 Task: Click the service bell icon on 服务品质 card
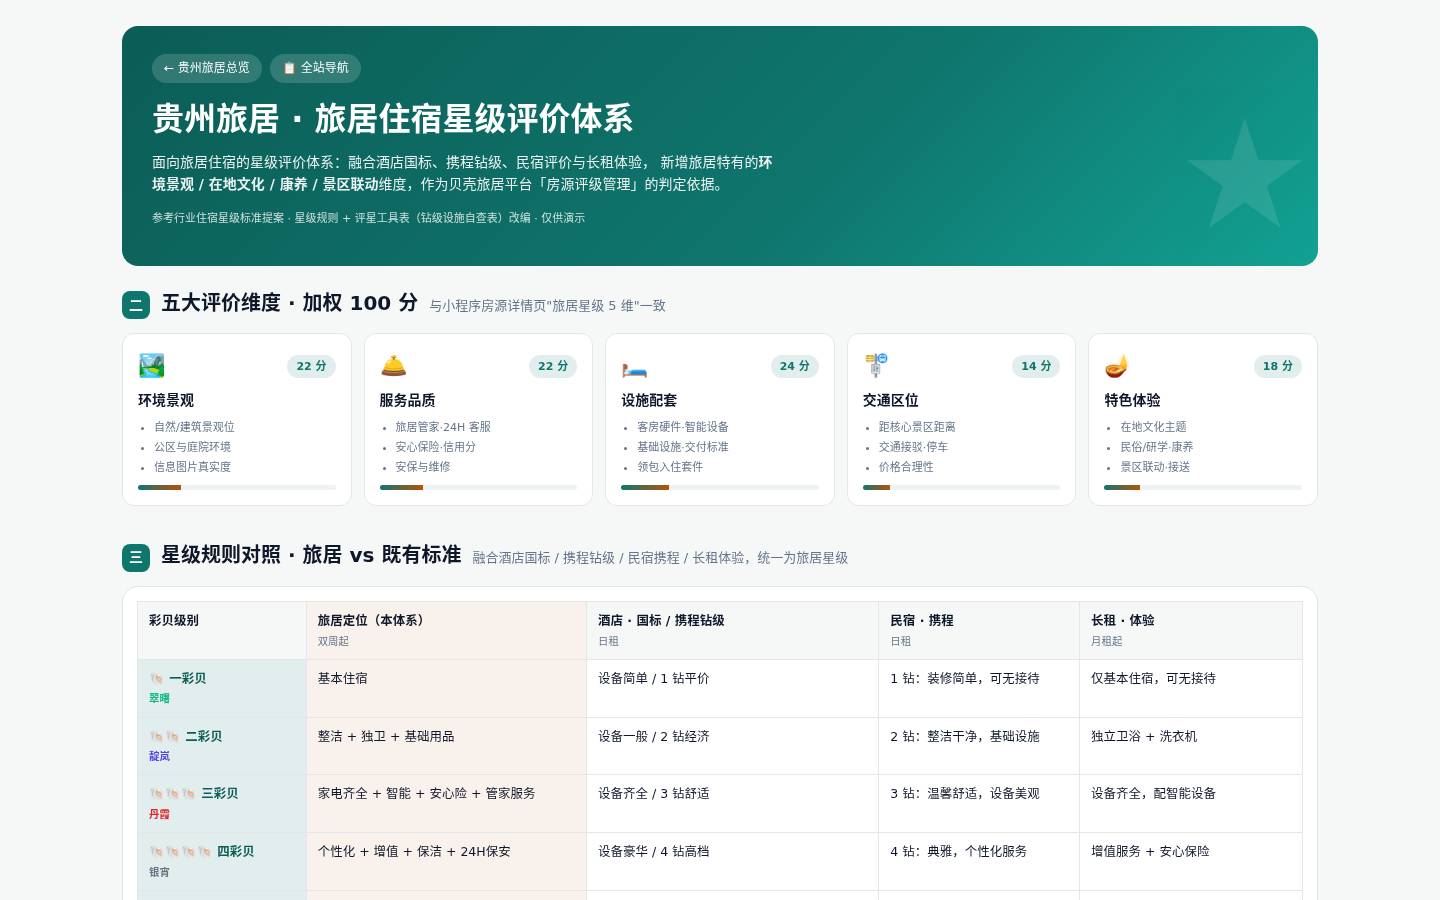[393, 366]
